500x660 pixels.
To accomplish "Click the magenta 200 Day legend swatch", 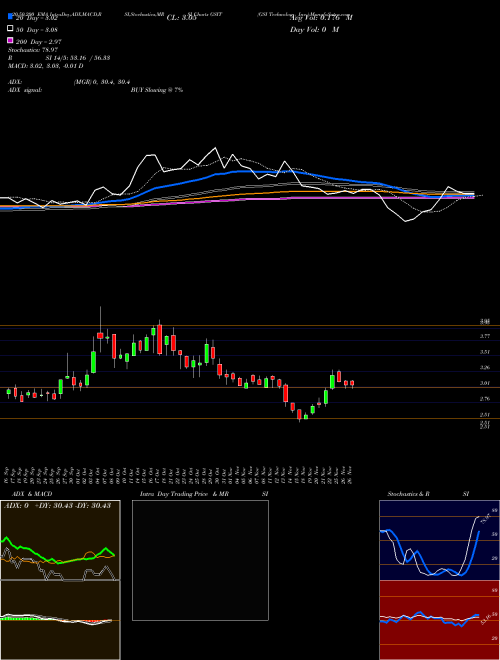I will [10, 40].
